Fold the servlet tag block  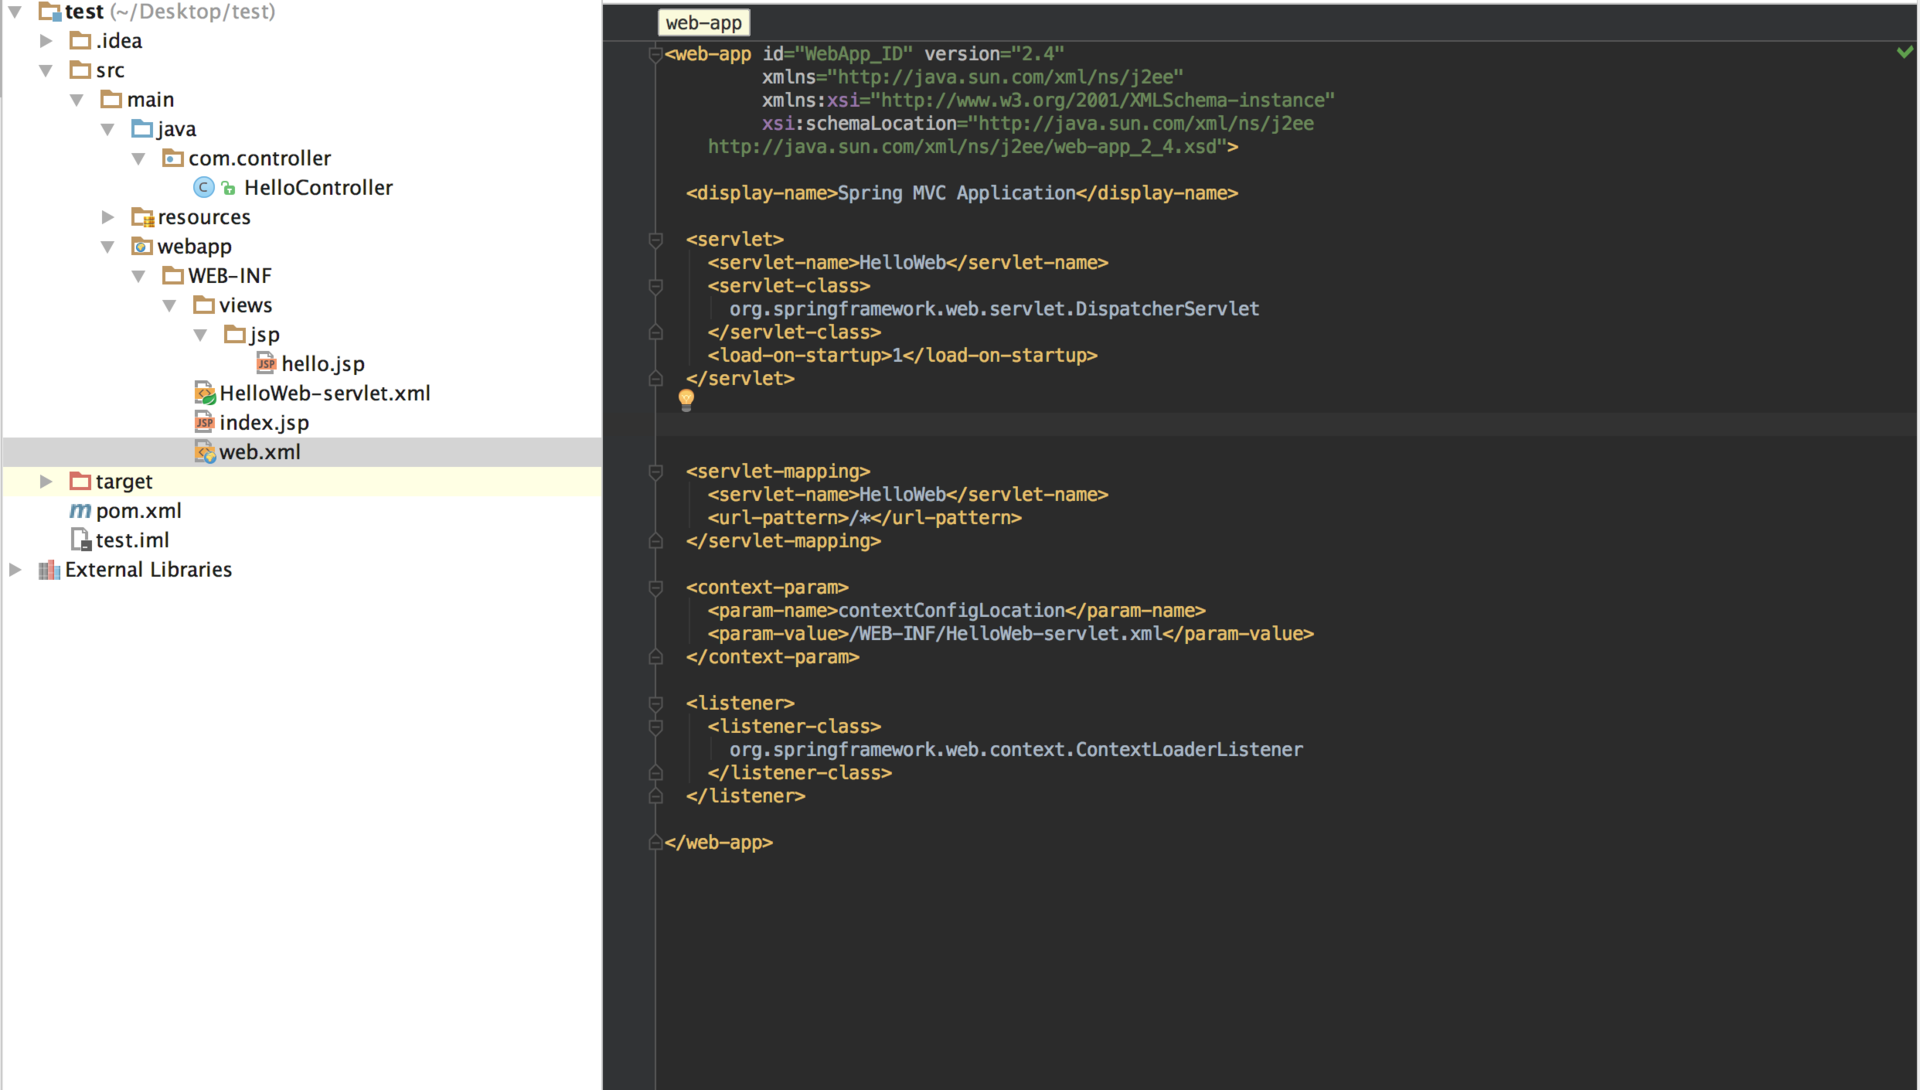pos(656,240)
